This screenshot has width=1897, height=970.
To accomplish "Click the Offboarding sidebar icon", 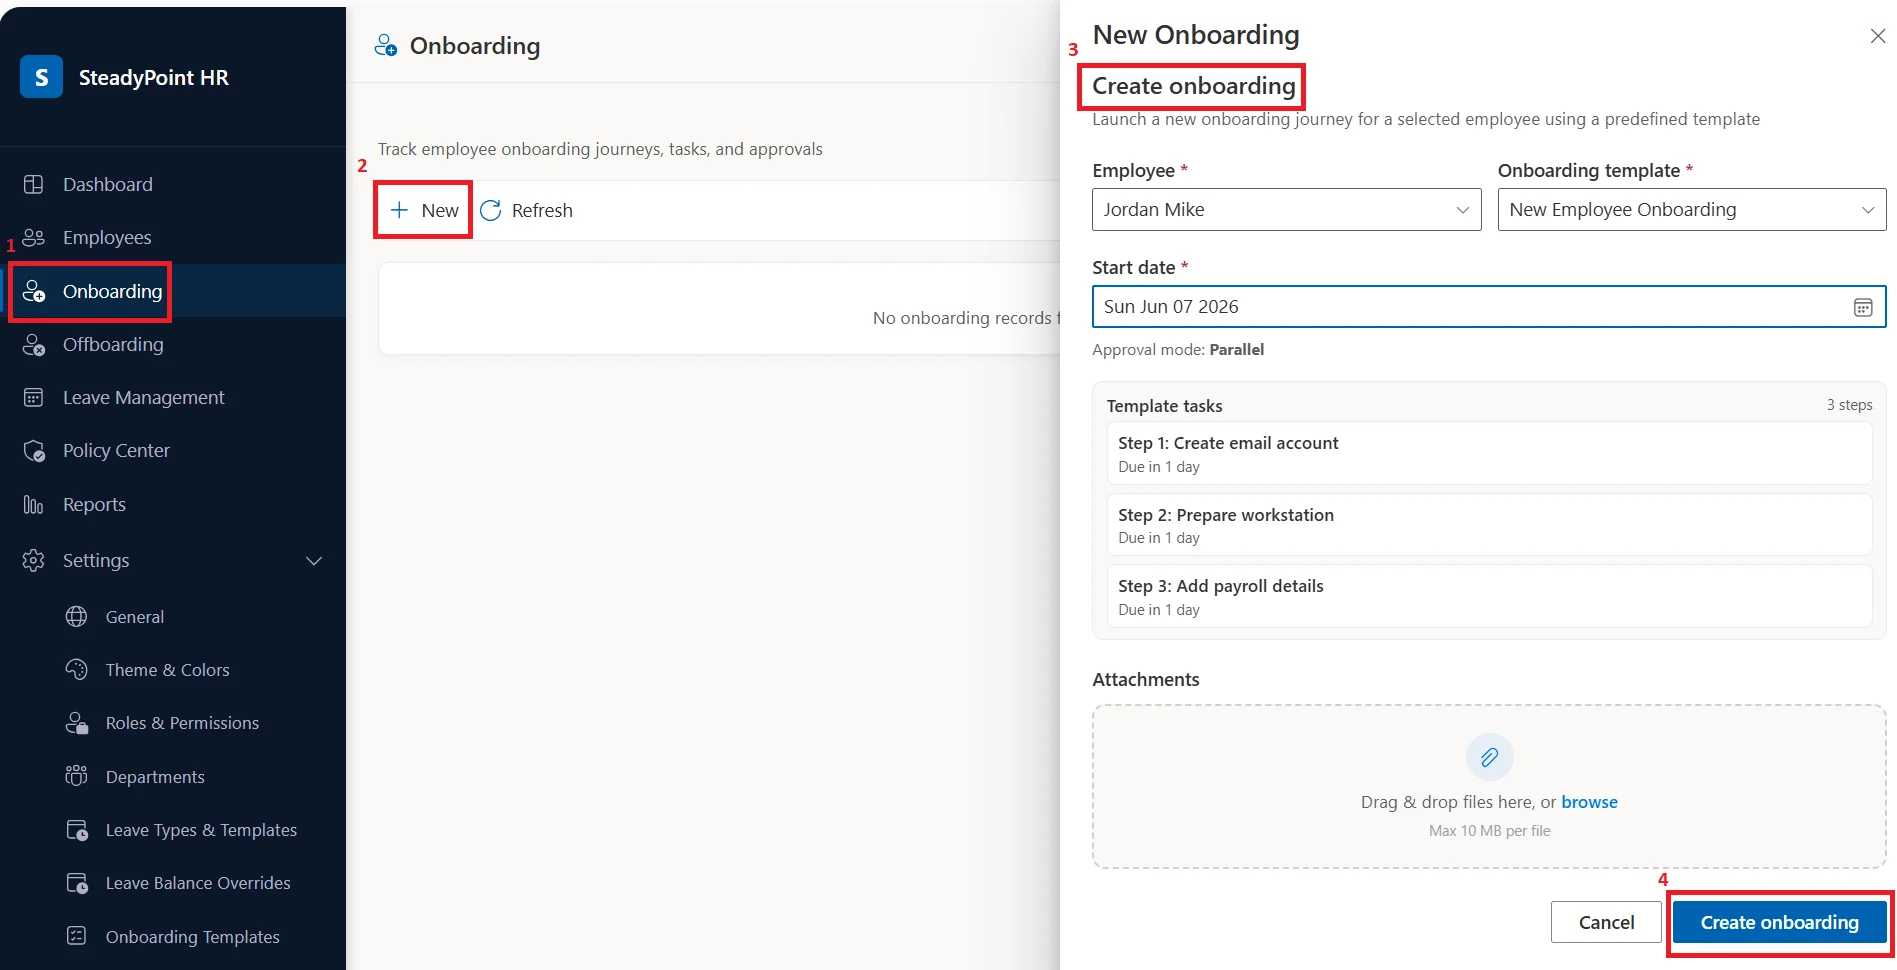I will click(34, 344).
